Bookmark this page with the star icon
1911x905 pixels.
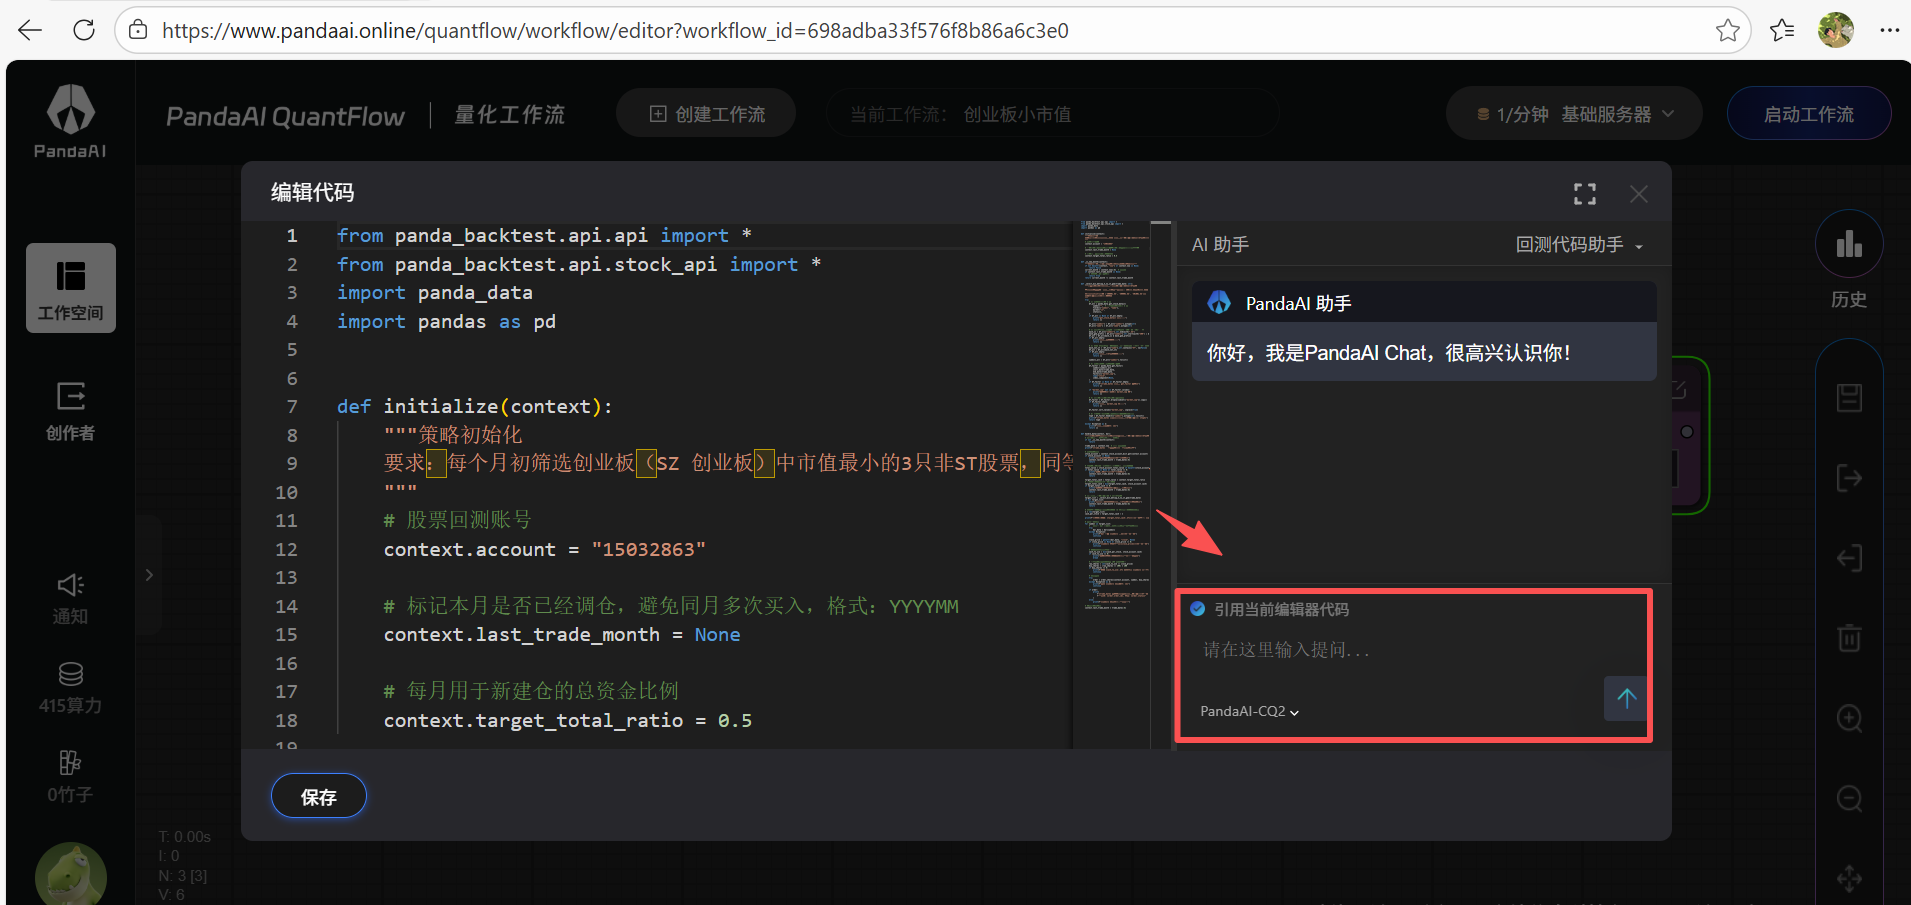coord(1727,30)
